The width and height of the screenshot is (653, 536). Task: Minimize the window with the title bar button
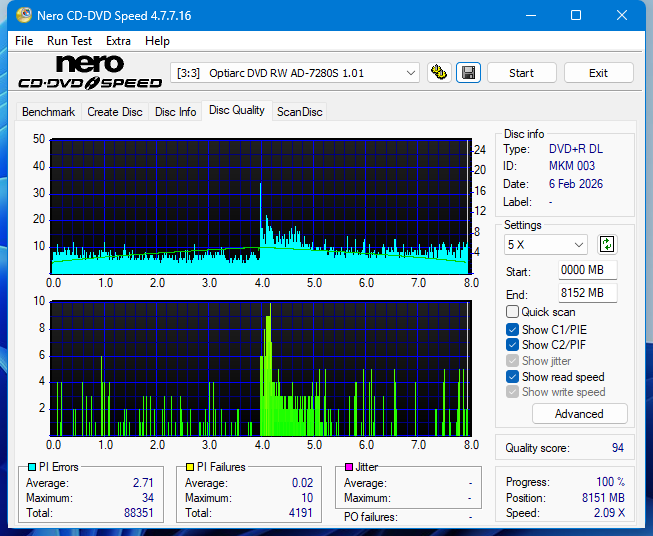529,16
